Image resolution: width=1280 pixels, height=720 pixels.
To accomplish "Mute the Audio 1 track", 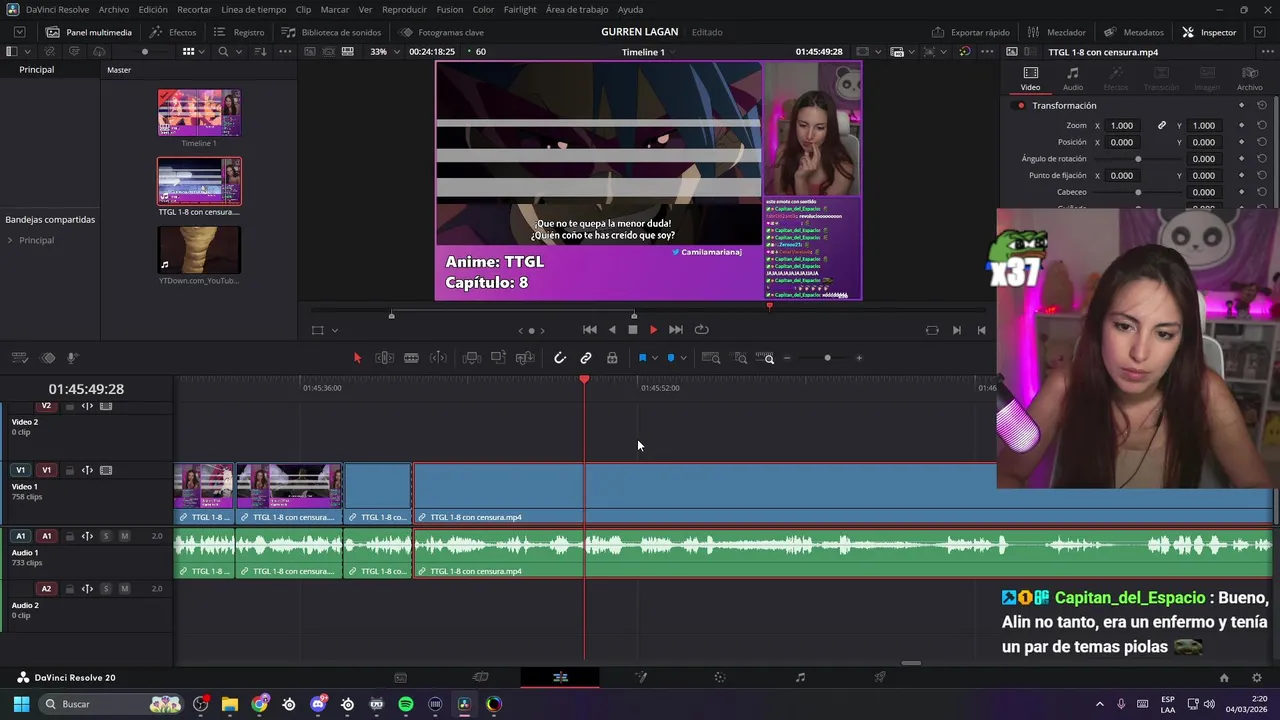I will [x=124, y=536].
